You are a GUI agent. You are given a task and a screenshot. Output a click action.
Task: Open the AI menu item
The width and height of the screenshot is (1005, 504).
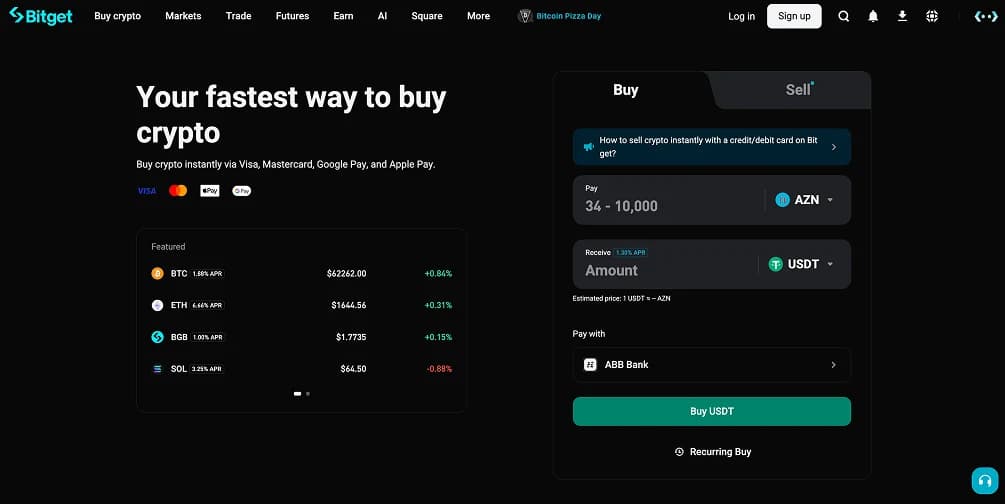pos(383,16)
